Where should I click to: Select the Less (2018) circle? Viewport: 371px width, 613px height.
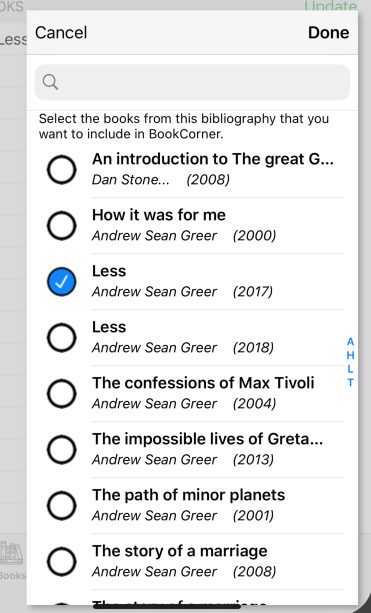(61, 337)
